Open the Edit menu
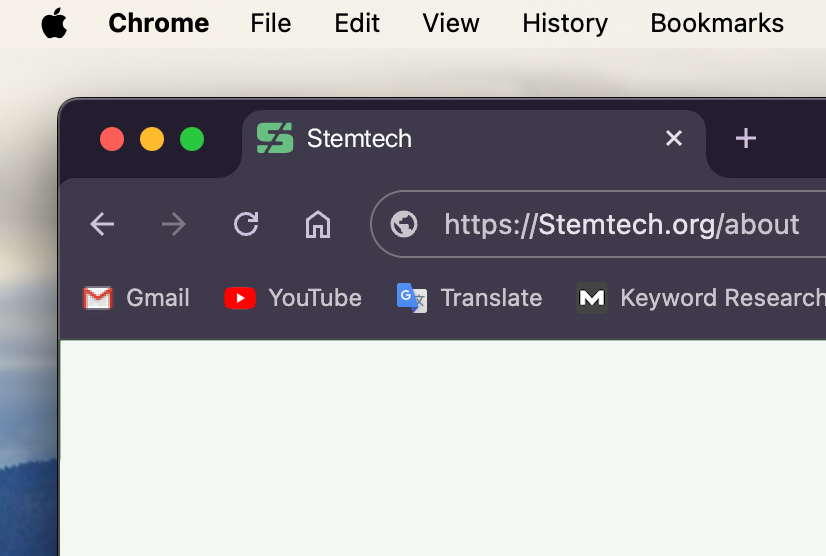The width and height of the screenshot is (826, 556). click(x=357, y=23)
